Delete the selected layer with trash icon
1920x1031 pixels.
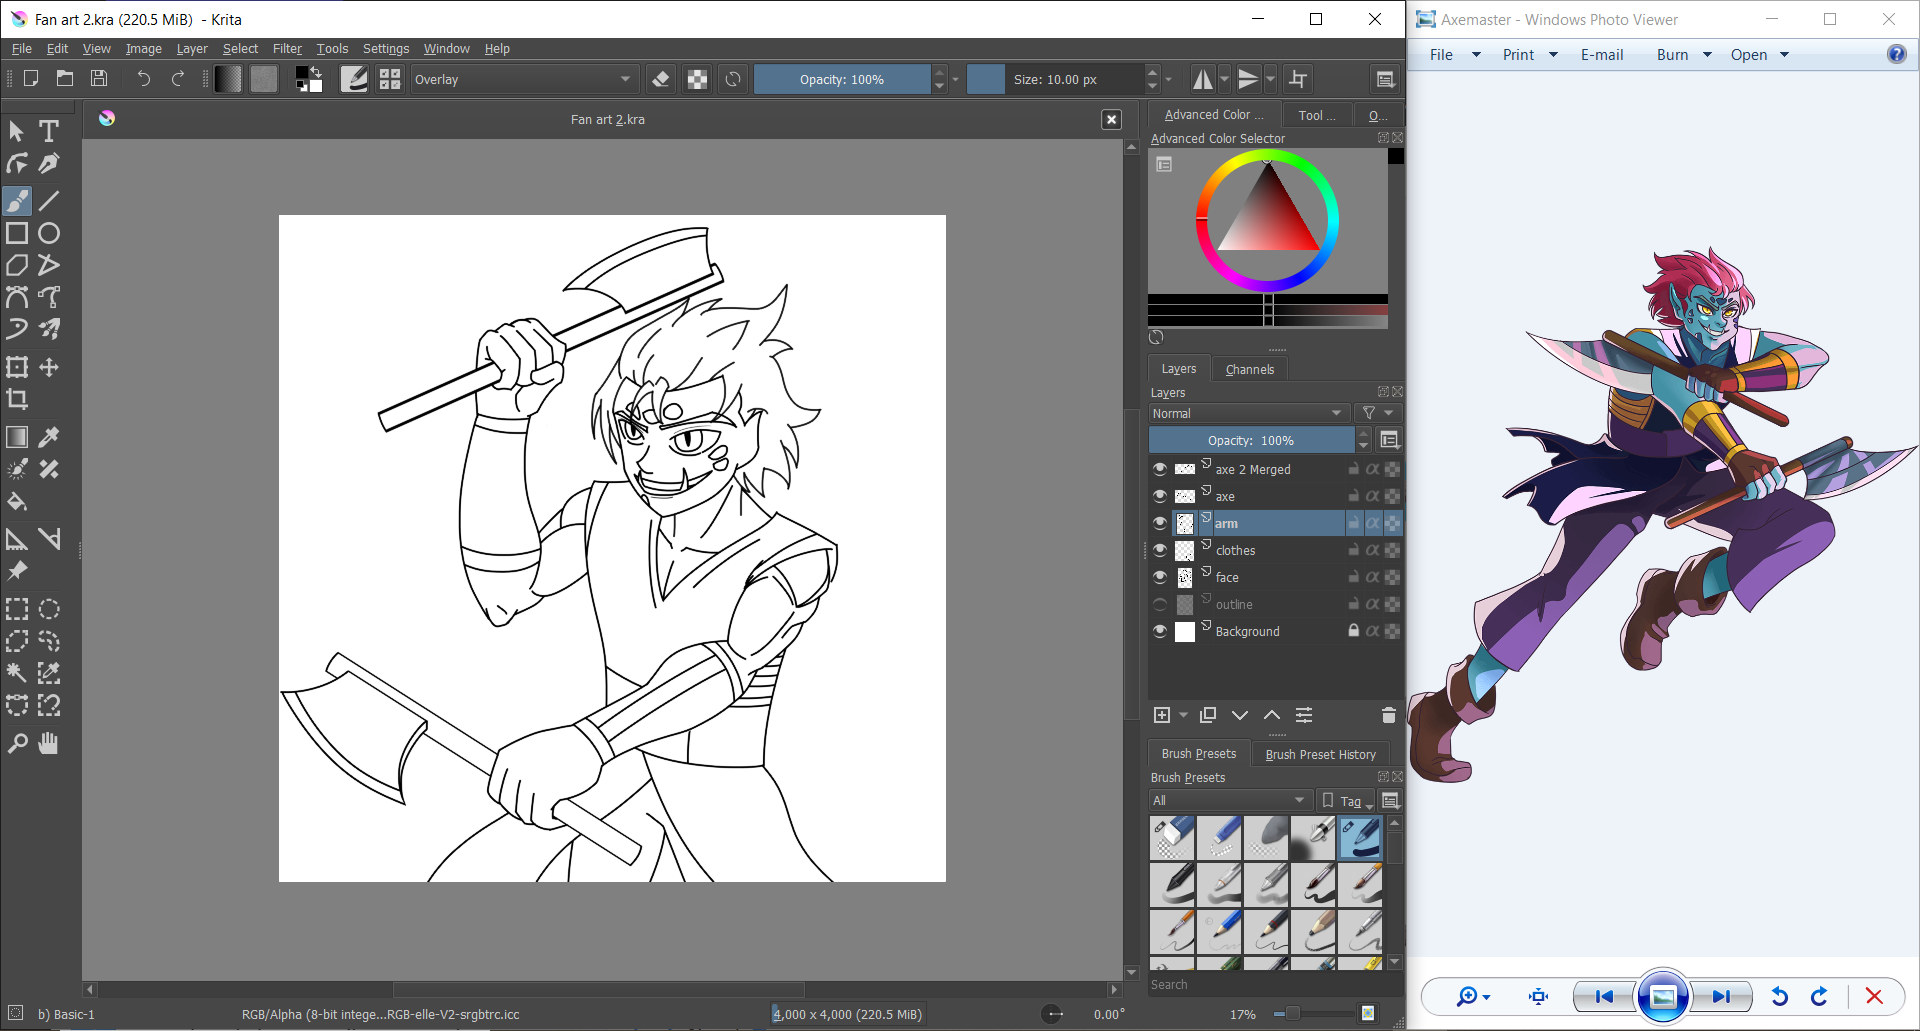[x=1388, y=715]
